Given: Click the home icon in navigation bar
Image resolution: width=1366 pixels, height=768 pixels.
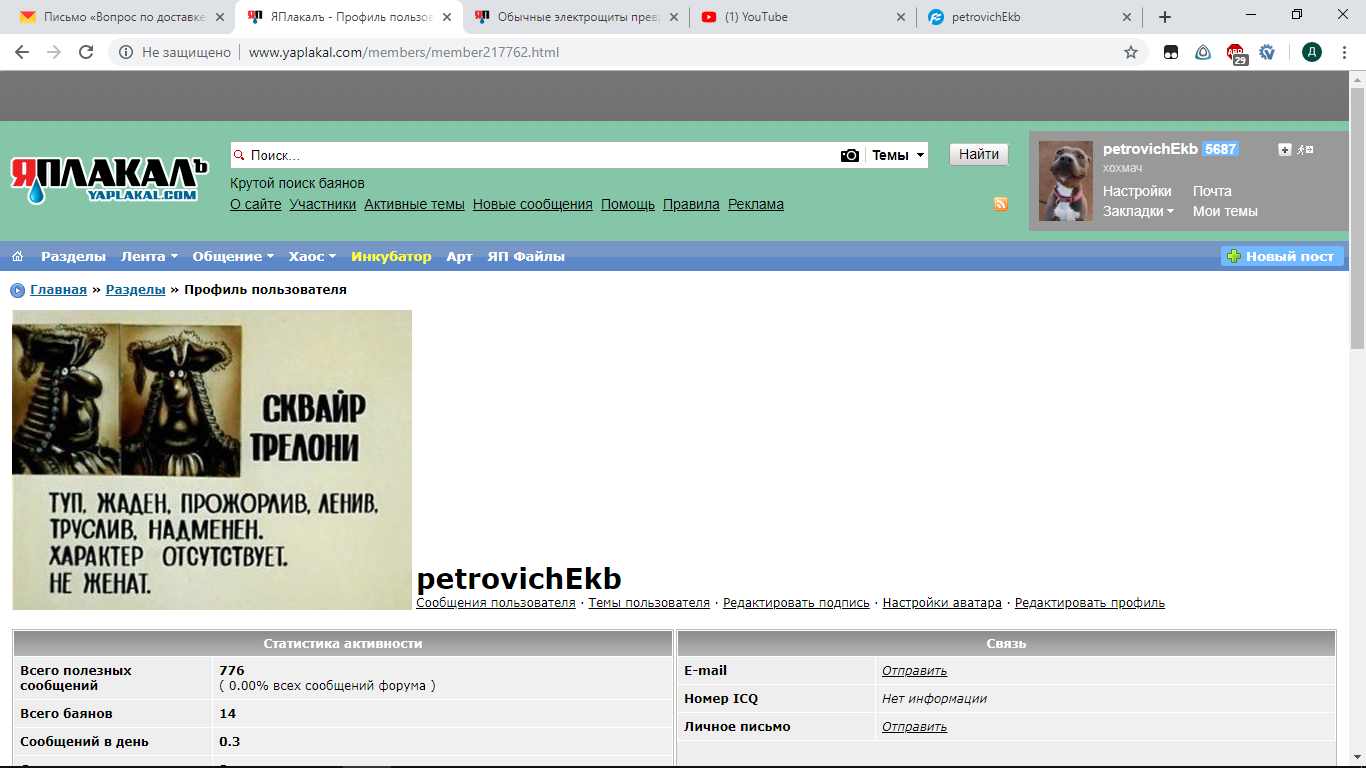Looking at the screenshot, I should pyautogui.click(x=17, y=257).
